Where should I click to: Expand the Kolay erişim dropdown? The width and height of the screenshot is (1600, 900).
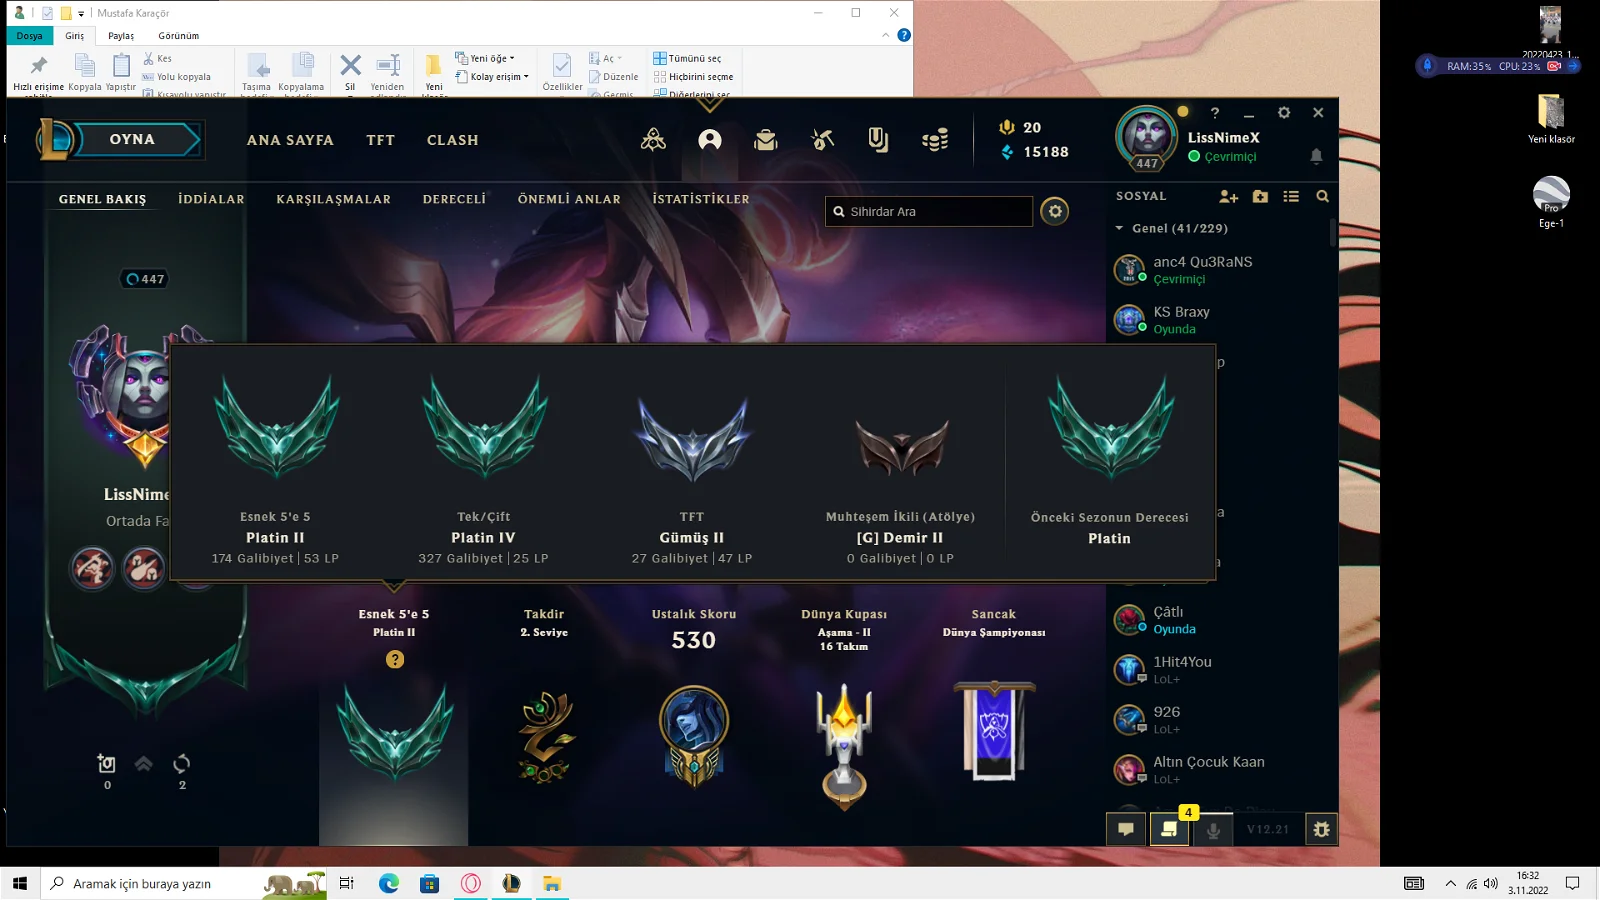pos(493,76)
